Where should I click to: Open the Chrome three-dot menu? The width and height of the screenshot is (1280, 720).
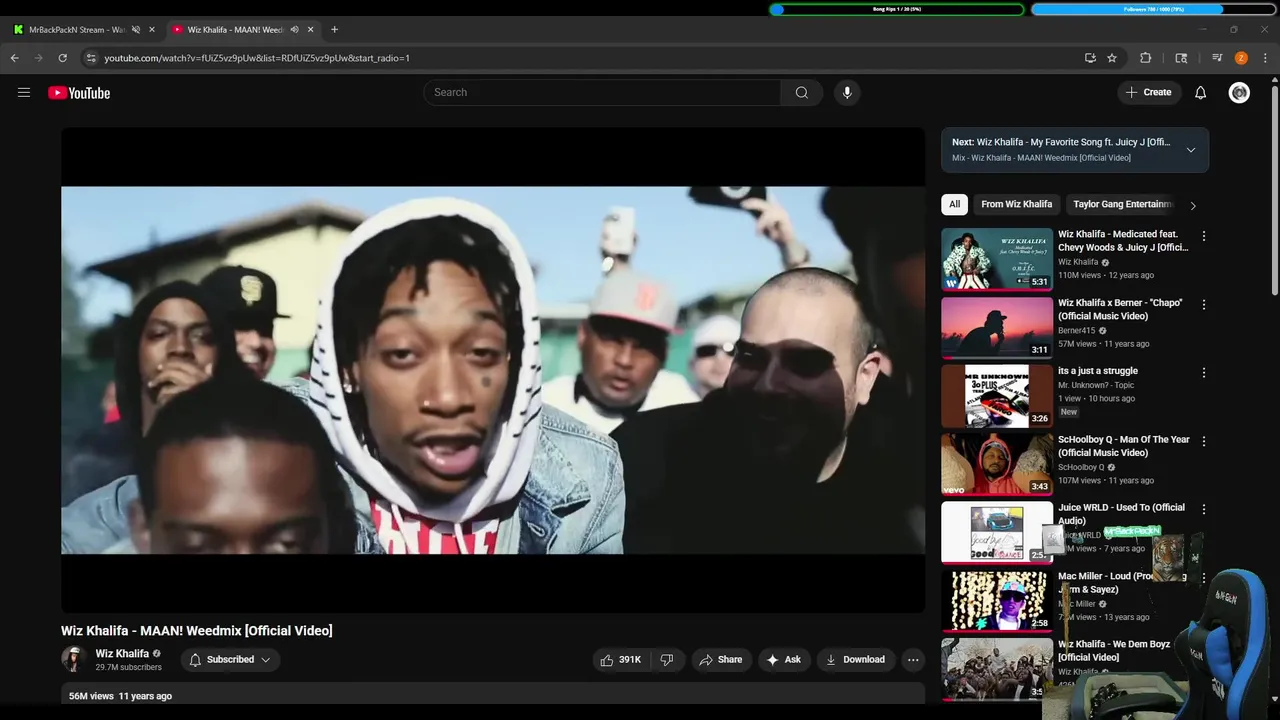point(1265,58)
